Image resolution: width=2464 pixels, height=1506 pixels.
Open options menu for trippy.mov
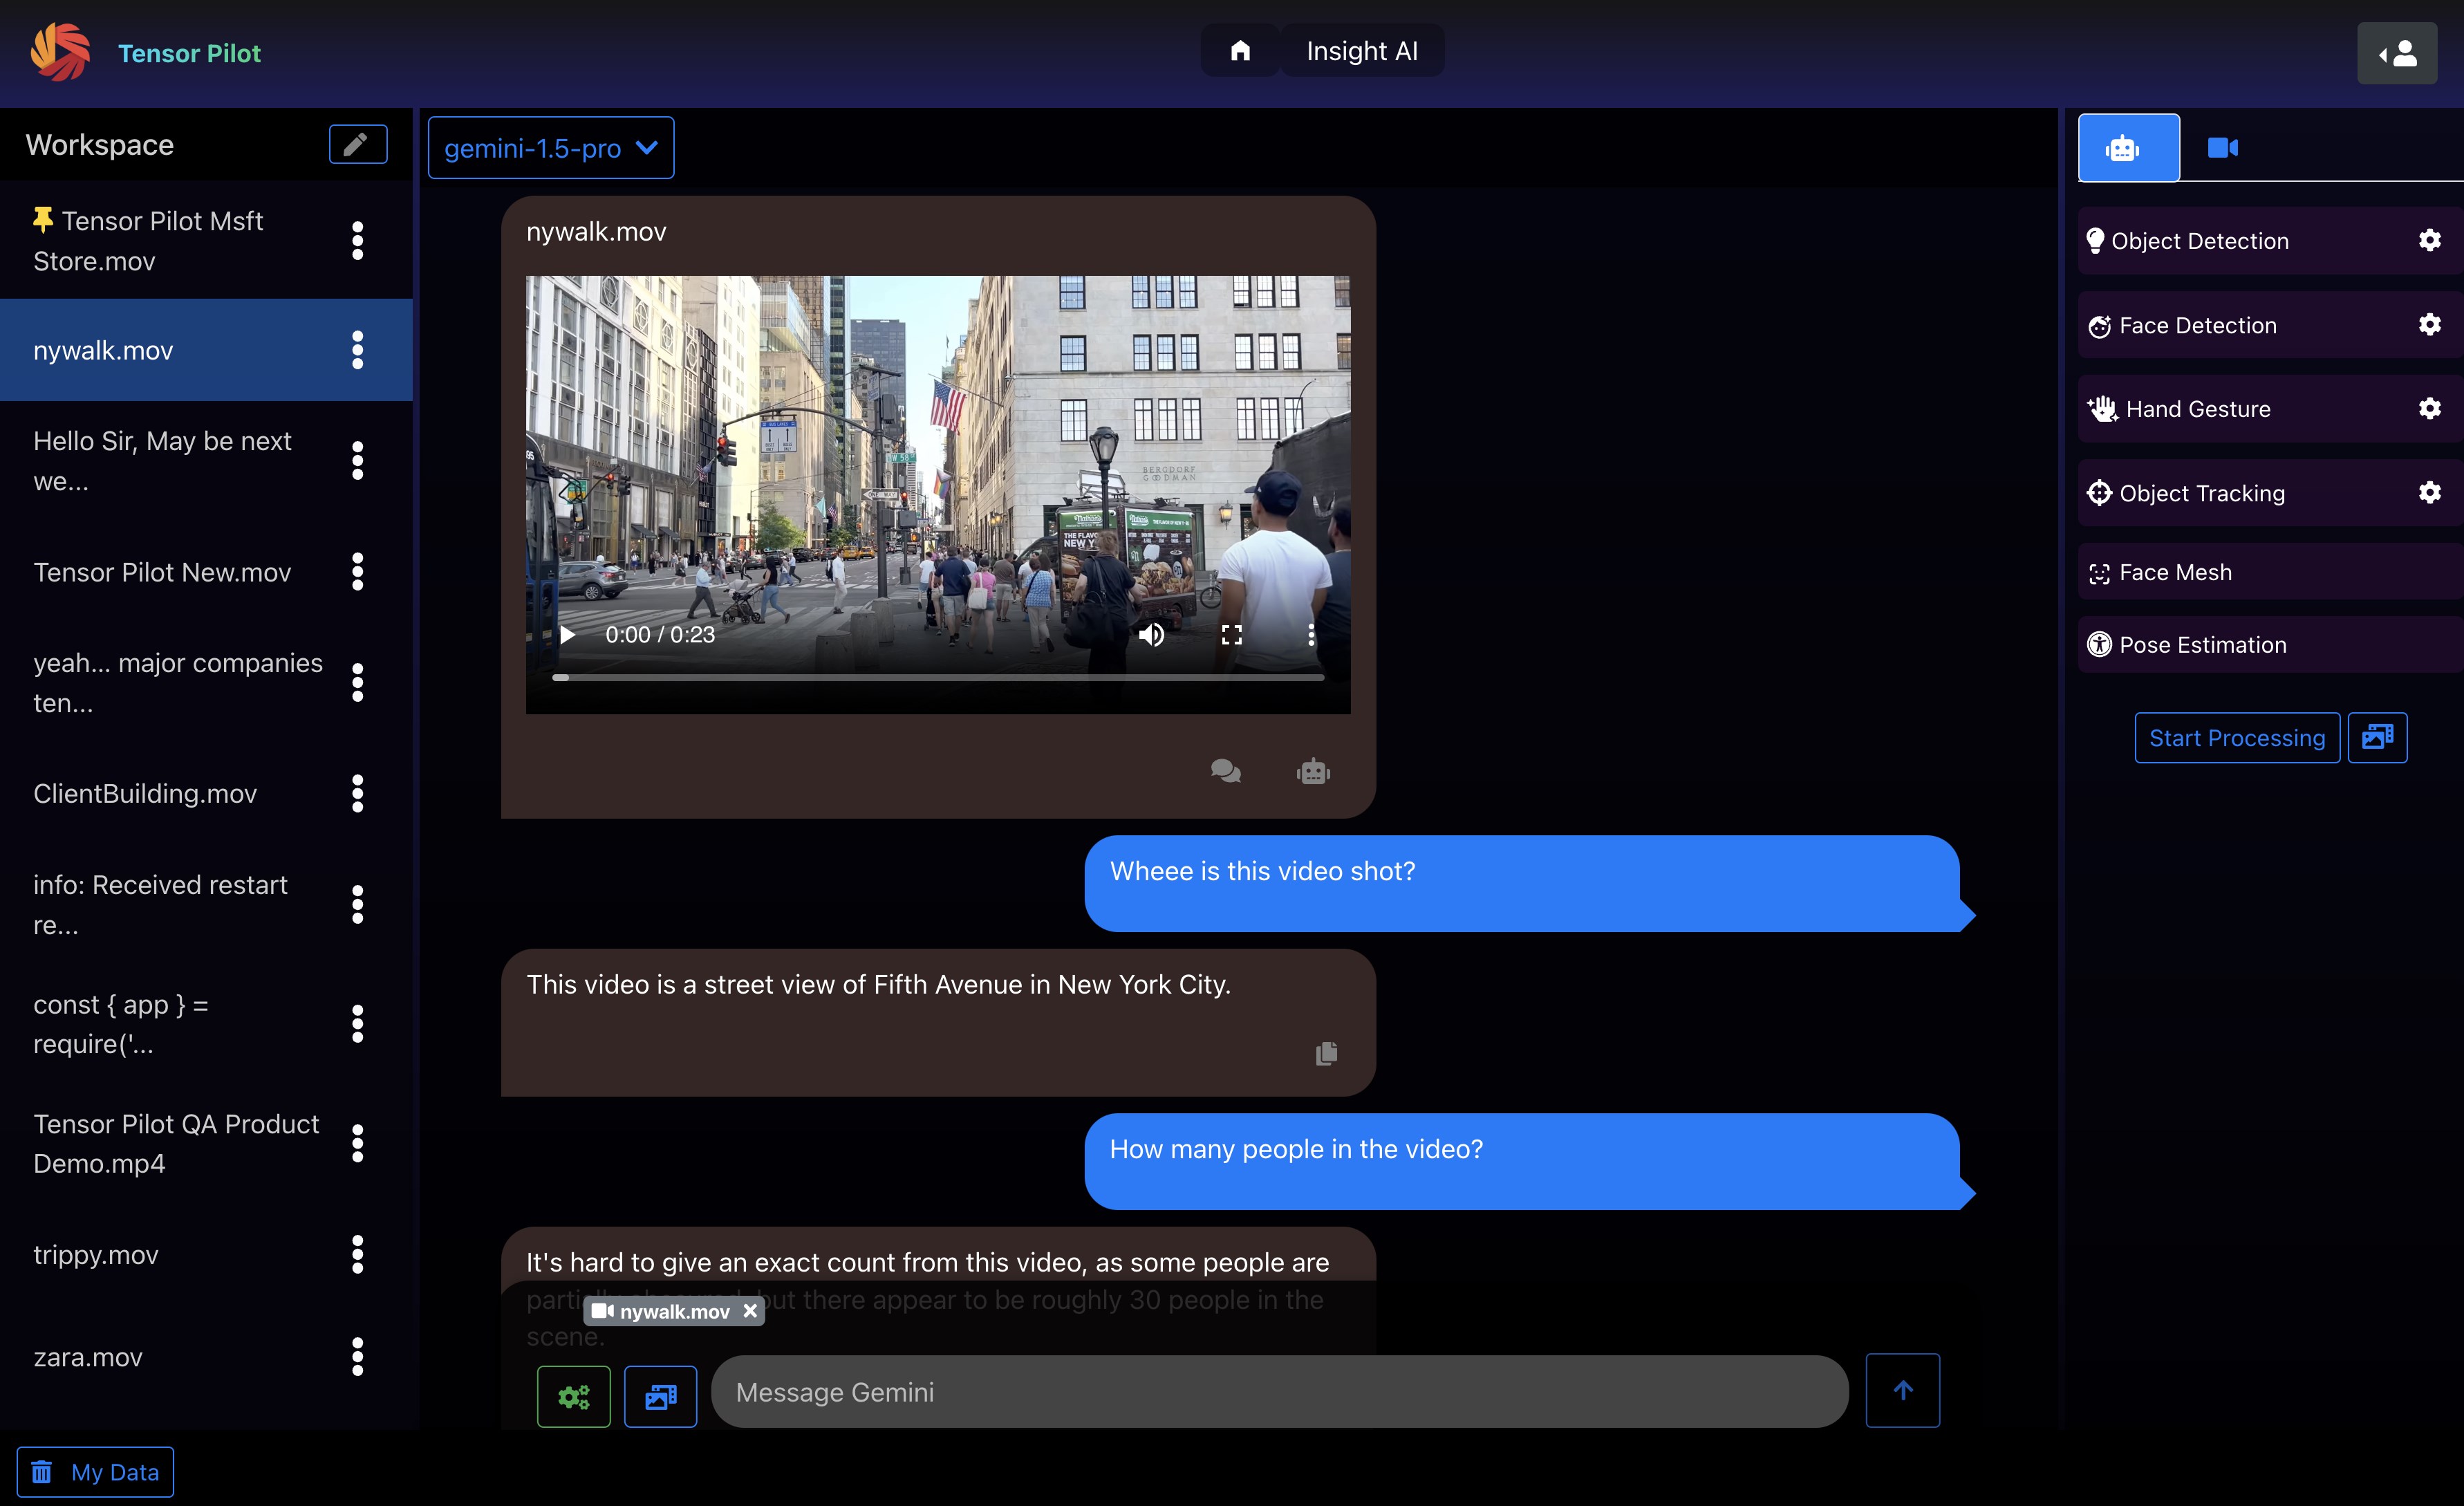point(357,1254)
